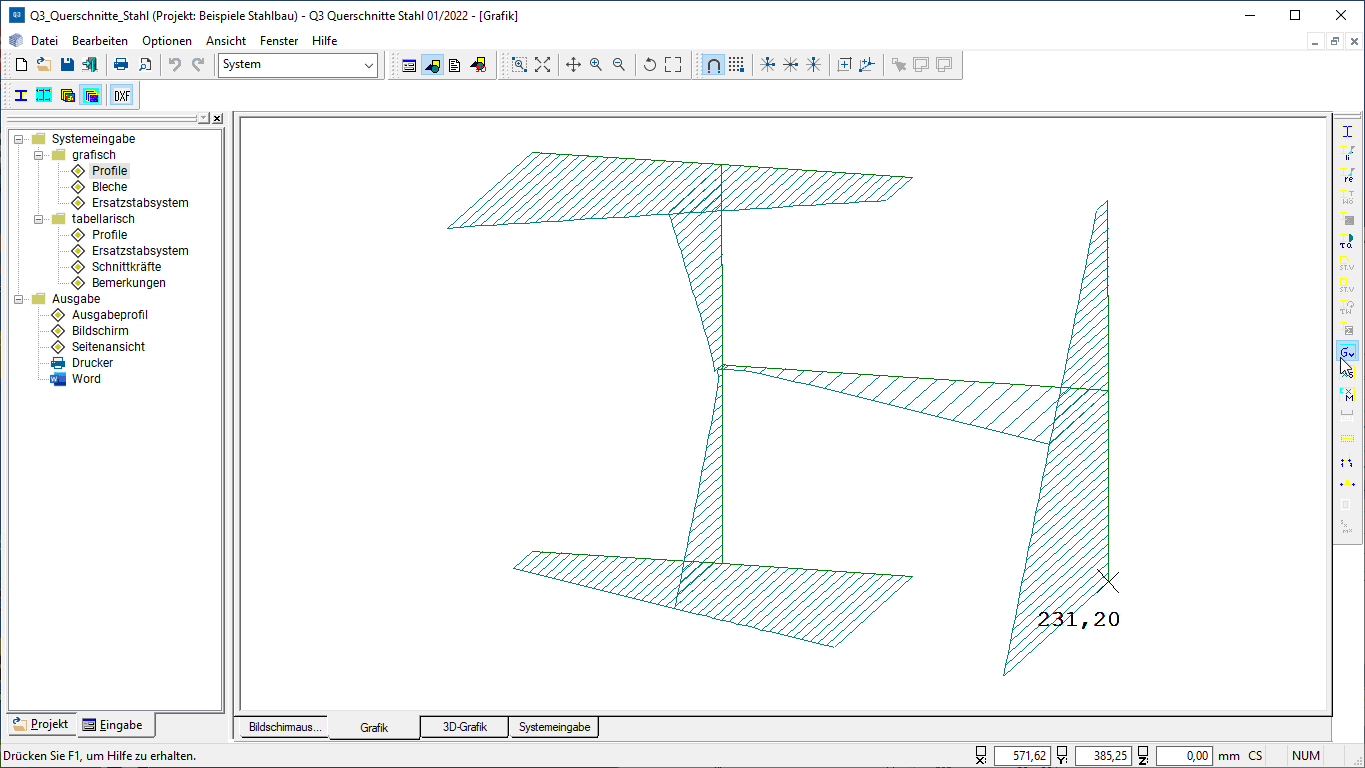Open the Hilfe menu

pos(324,41)
